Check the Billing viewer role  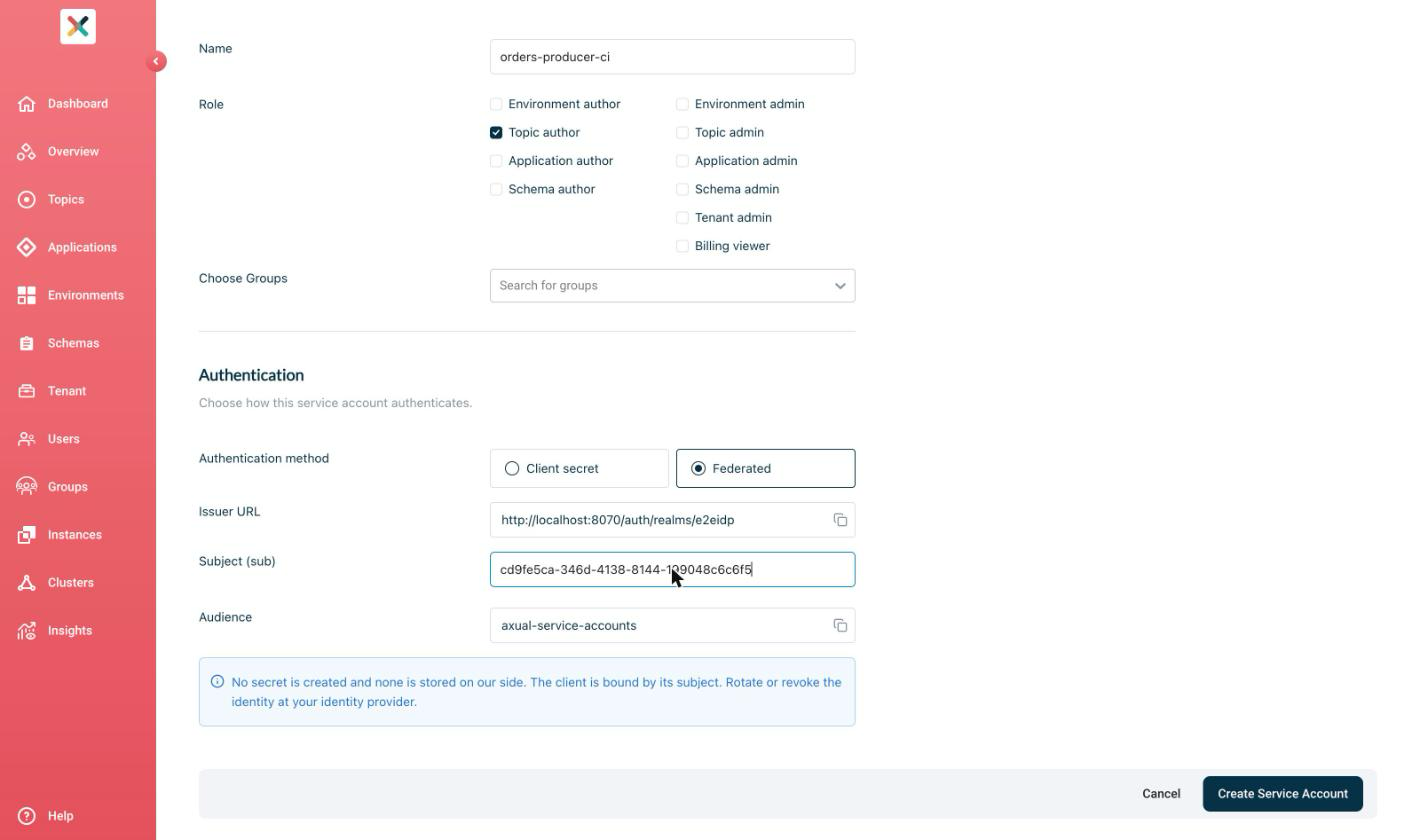click(x=682, y=246)
